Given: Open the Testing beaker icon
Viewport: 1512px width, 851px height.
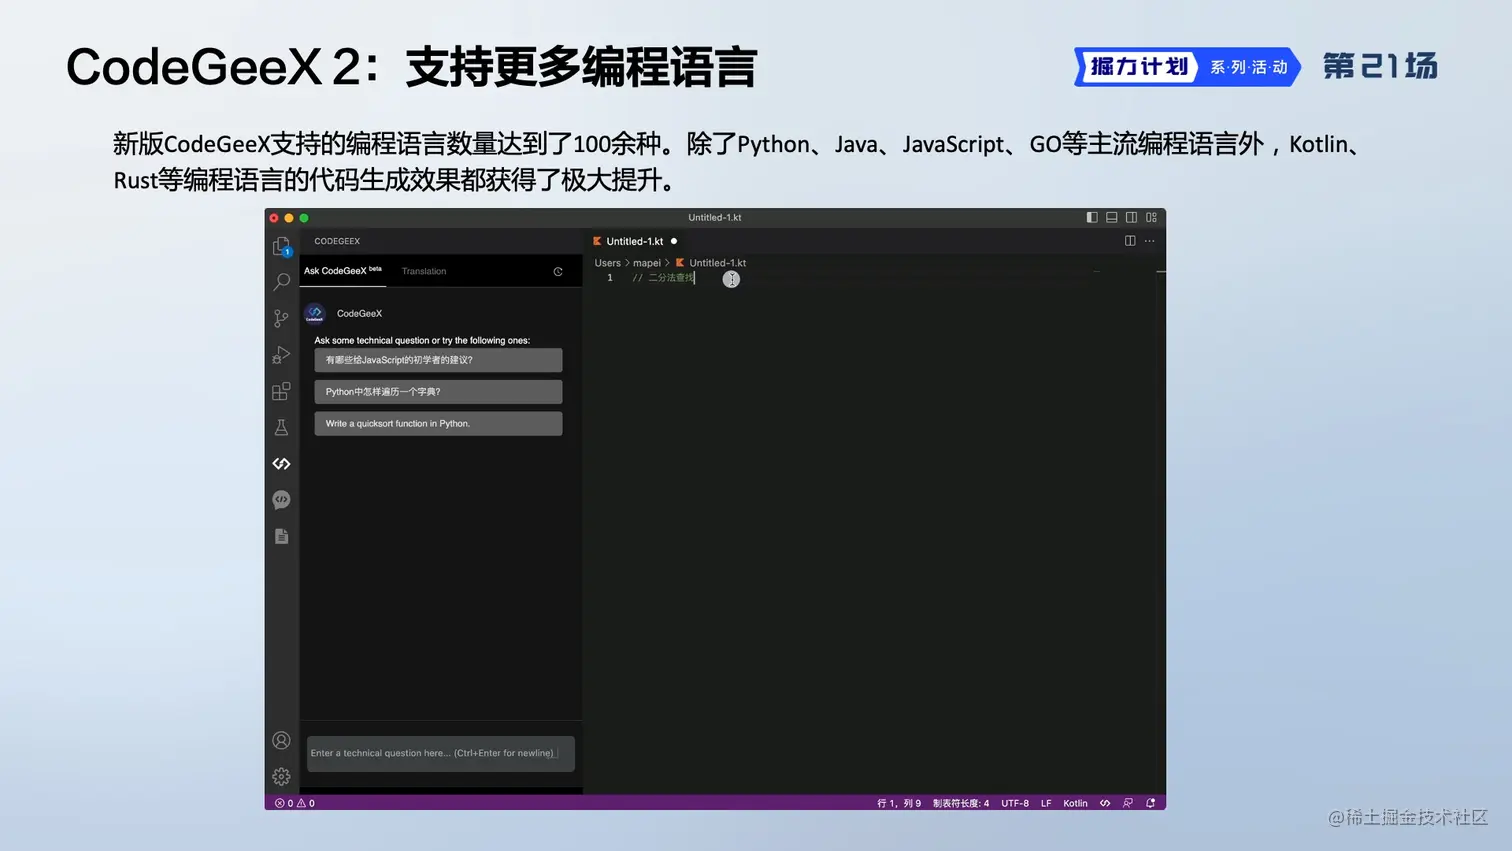Looking at the screenshot, I should pos(281,426).
